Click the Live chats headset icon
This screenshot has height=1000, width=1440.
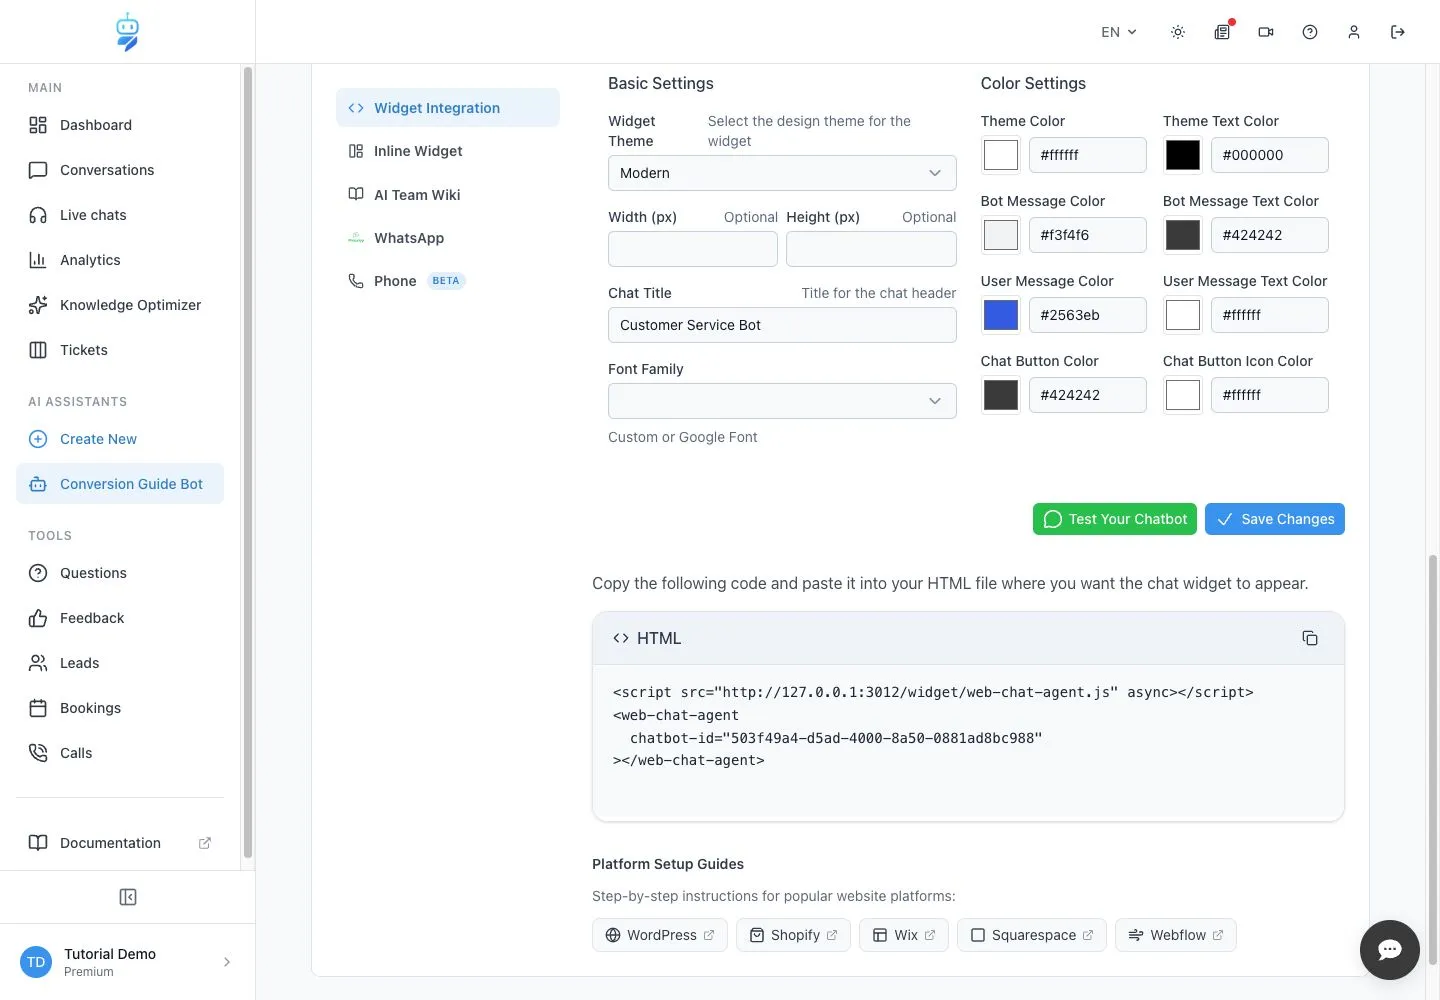point(38,215)
